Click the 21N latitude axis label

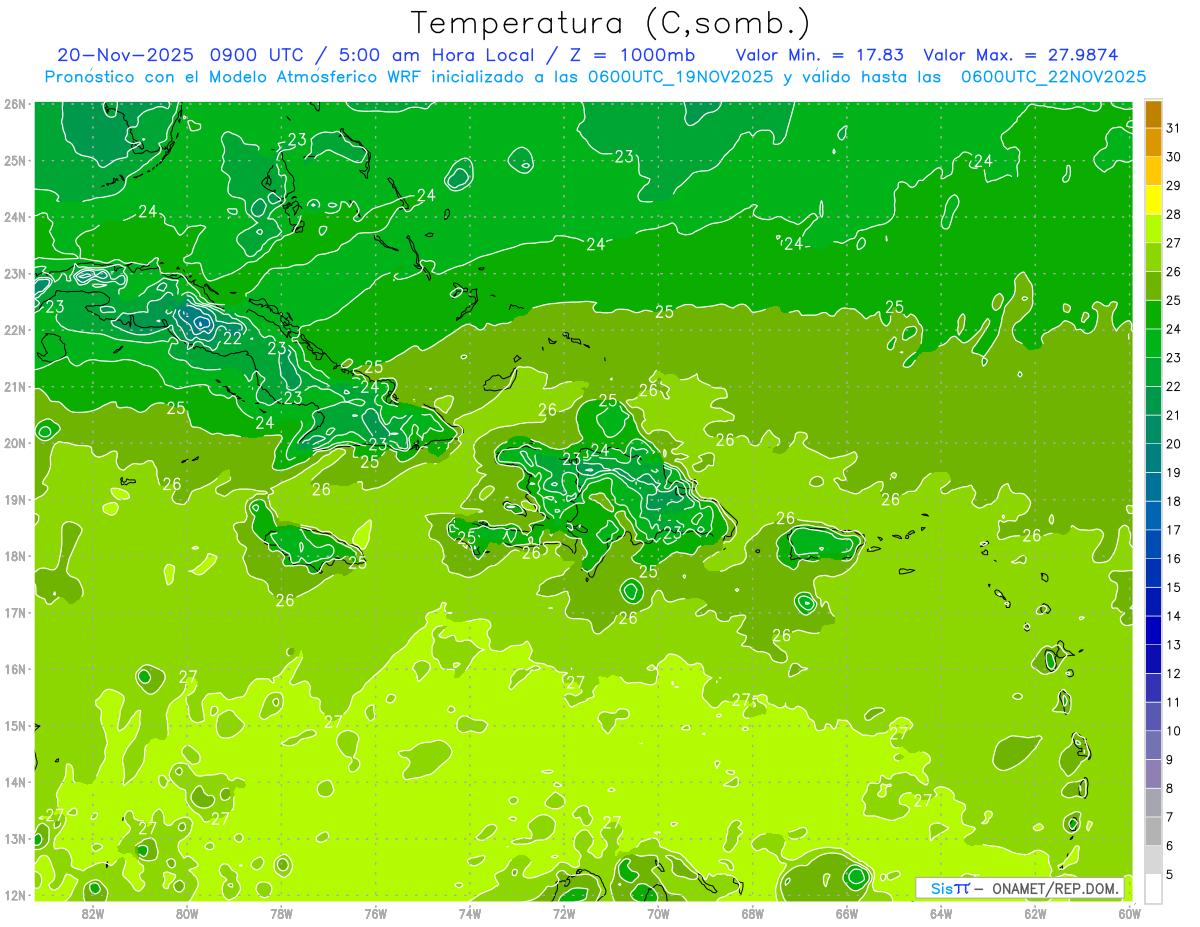[16, 386]
